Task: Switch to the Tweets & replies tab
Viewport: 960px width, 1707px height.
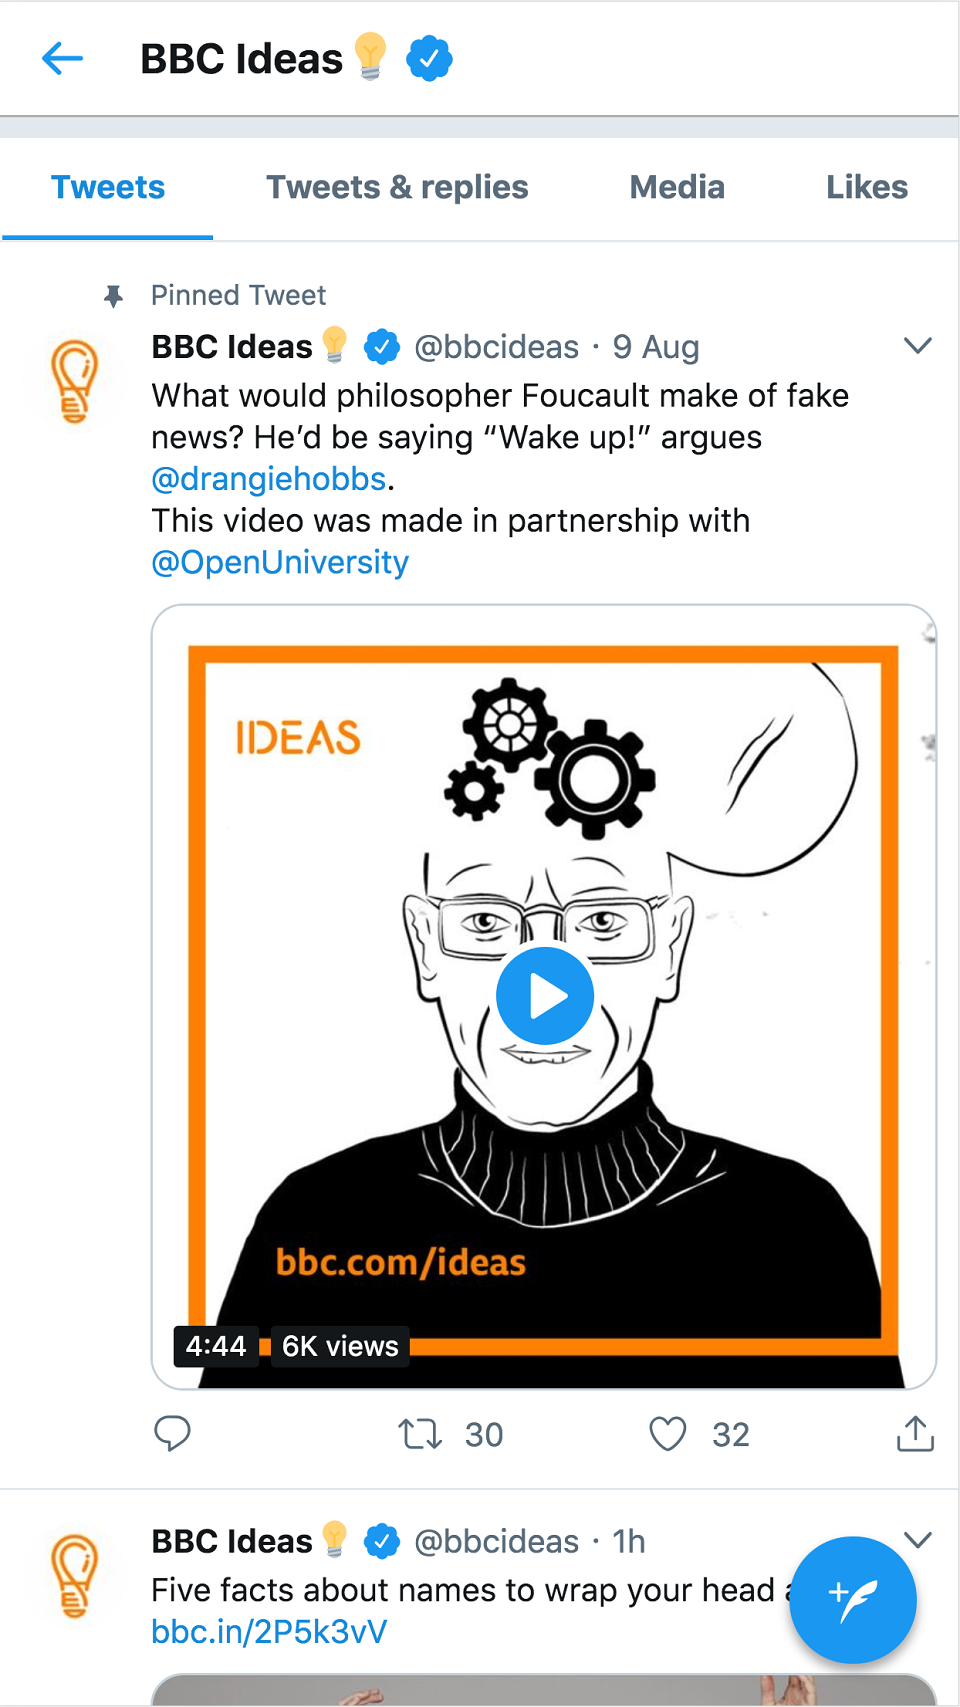Action: coord(397,187)
